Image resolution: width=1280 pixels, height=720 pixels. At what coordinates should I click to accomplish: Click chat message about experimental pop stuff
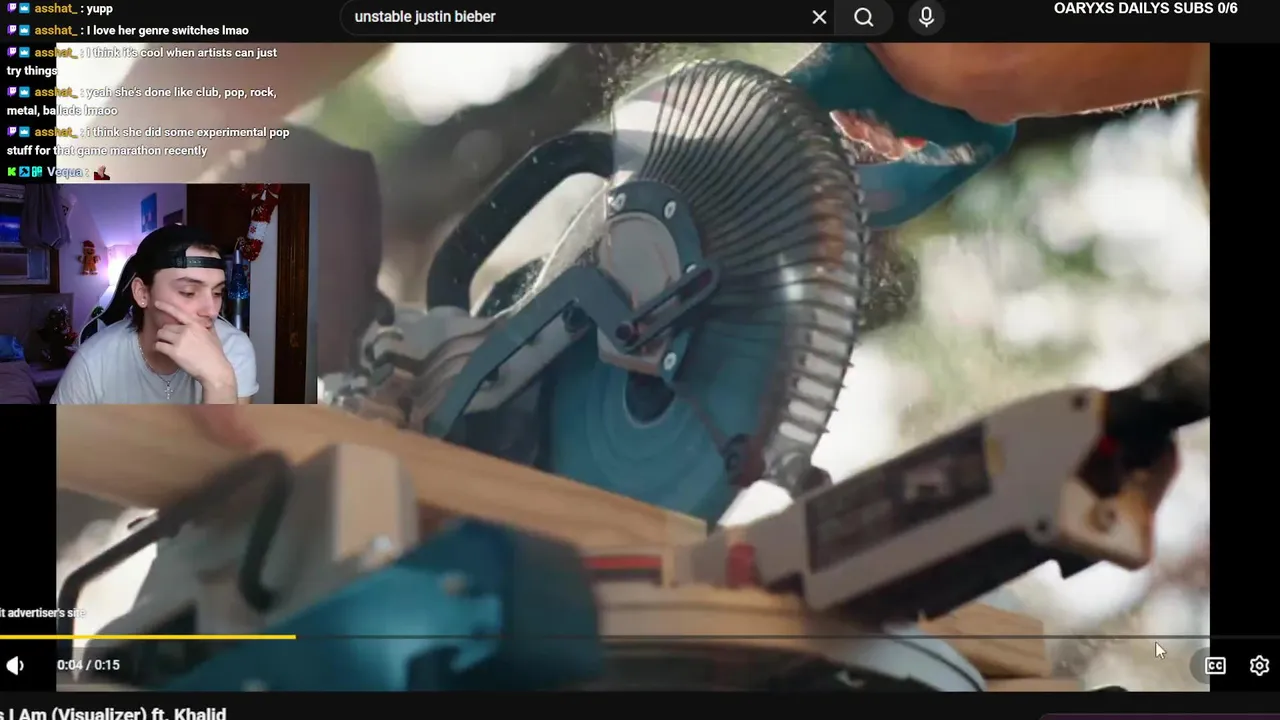click(148, 141)
